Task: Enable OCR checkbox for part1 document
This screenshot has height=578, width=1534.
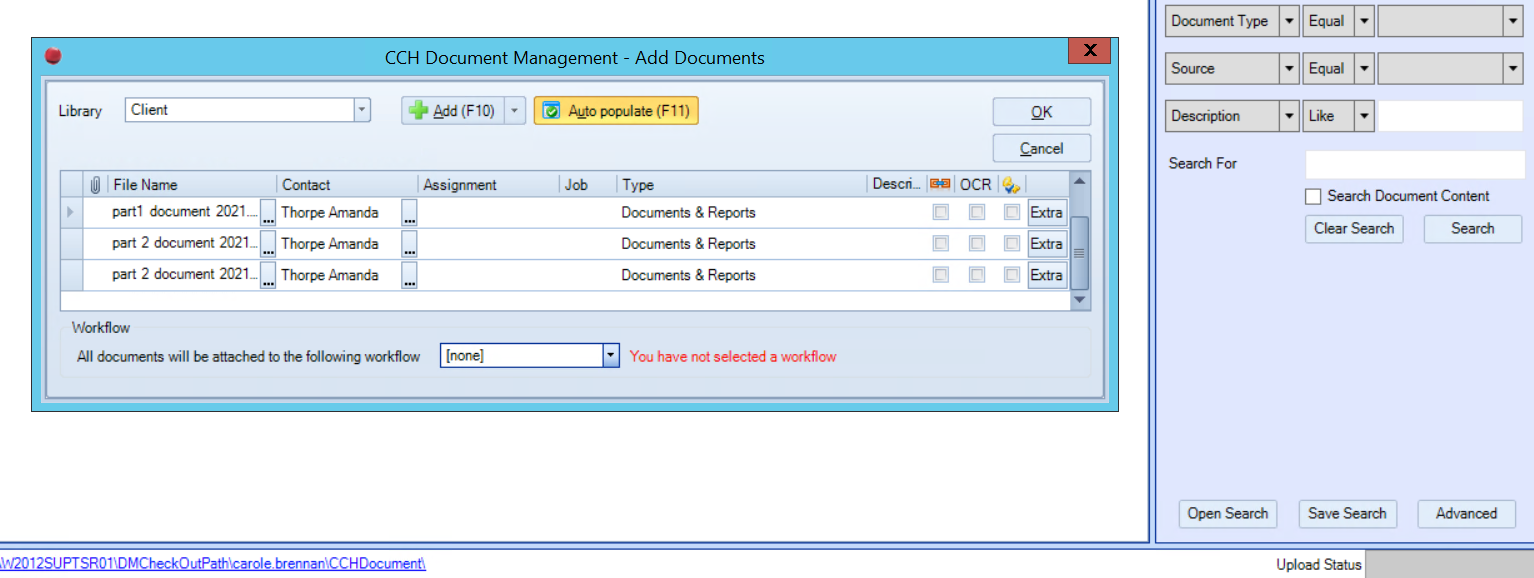Action: [976, 213]
